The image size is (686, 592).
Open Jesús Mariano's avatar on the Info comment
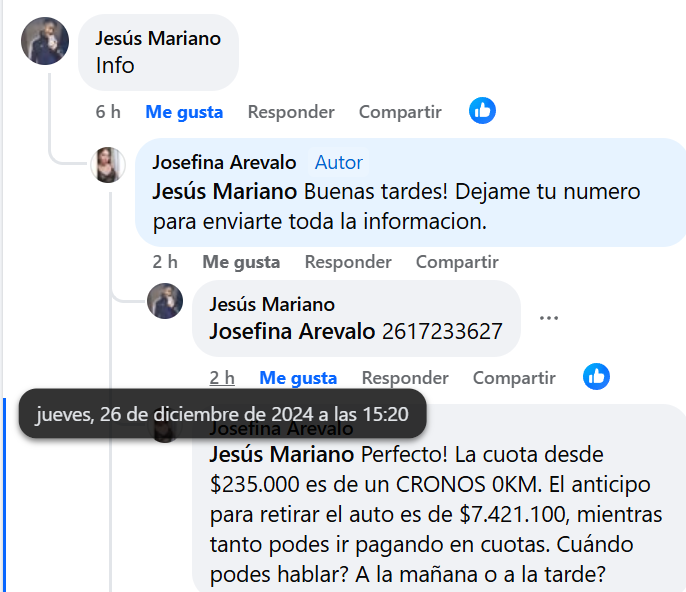pyautogui.click(x=45, y=41)
